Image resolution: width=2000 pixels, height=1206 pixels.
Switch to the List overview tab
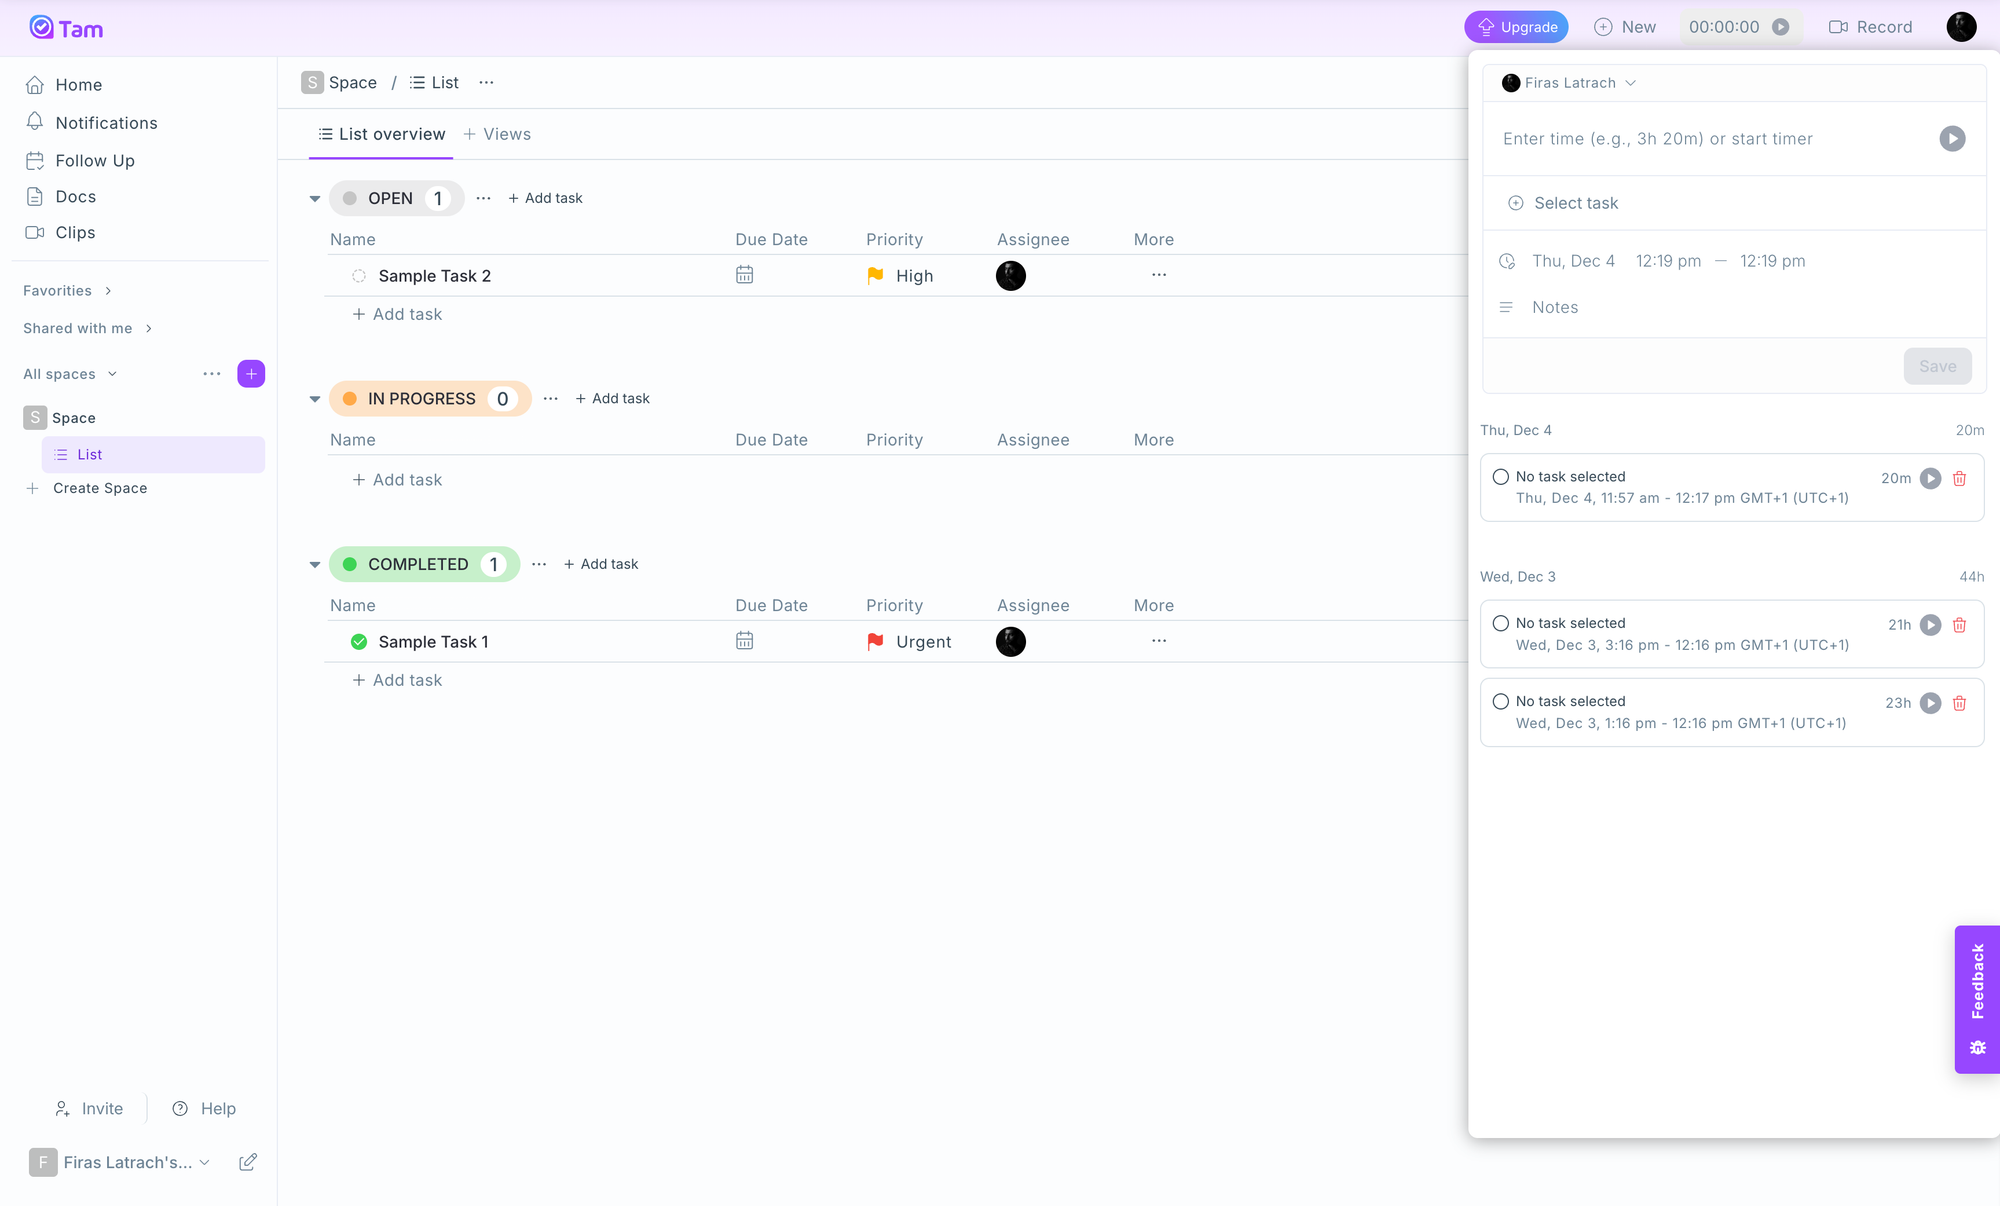381,134
